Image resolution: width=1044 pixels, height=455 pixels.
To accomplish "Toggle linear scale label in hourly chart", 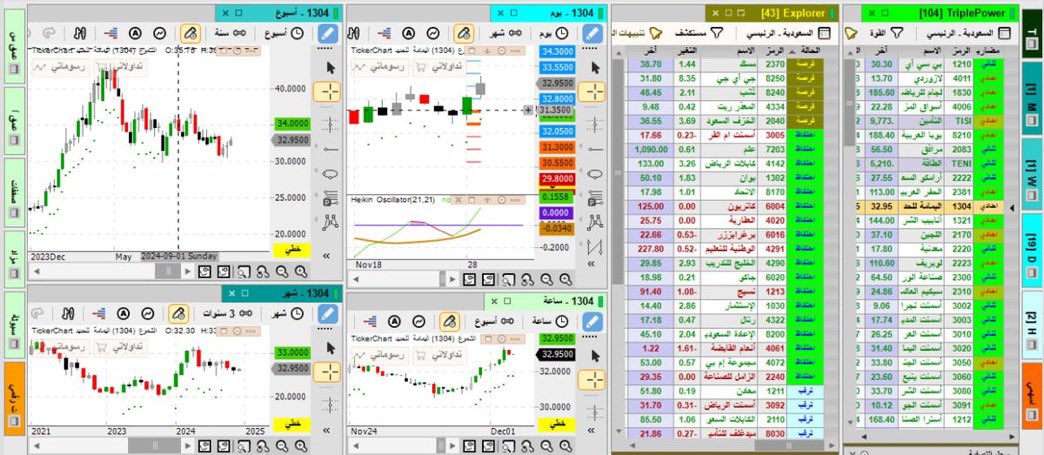I will 558,424.
